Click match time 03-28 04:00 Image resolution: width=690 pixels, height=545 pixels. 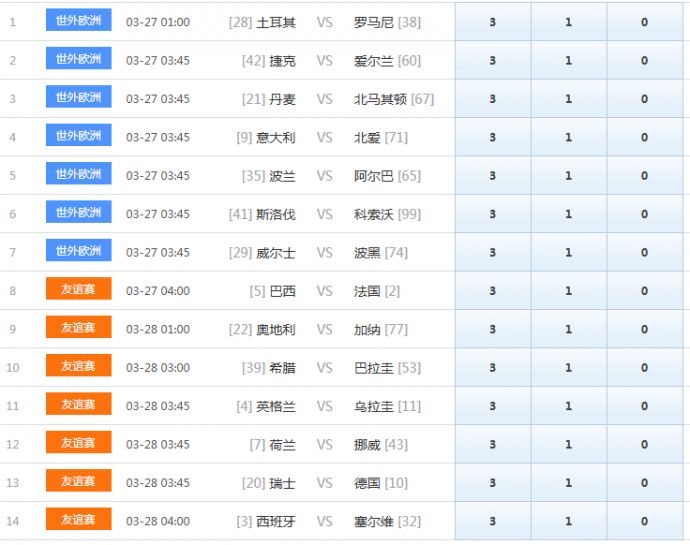pos(158,521)
